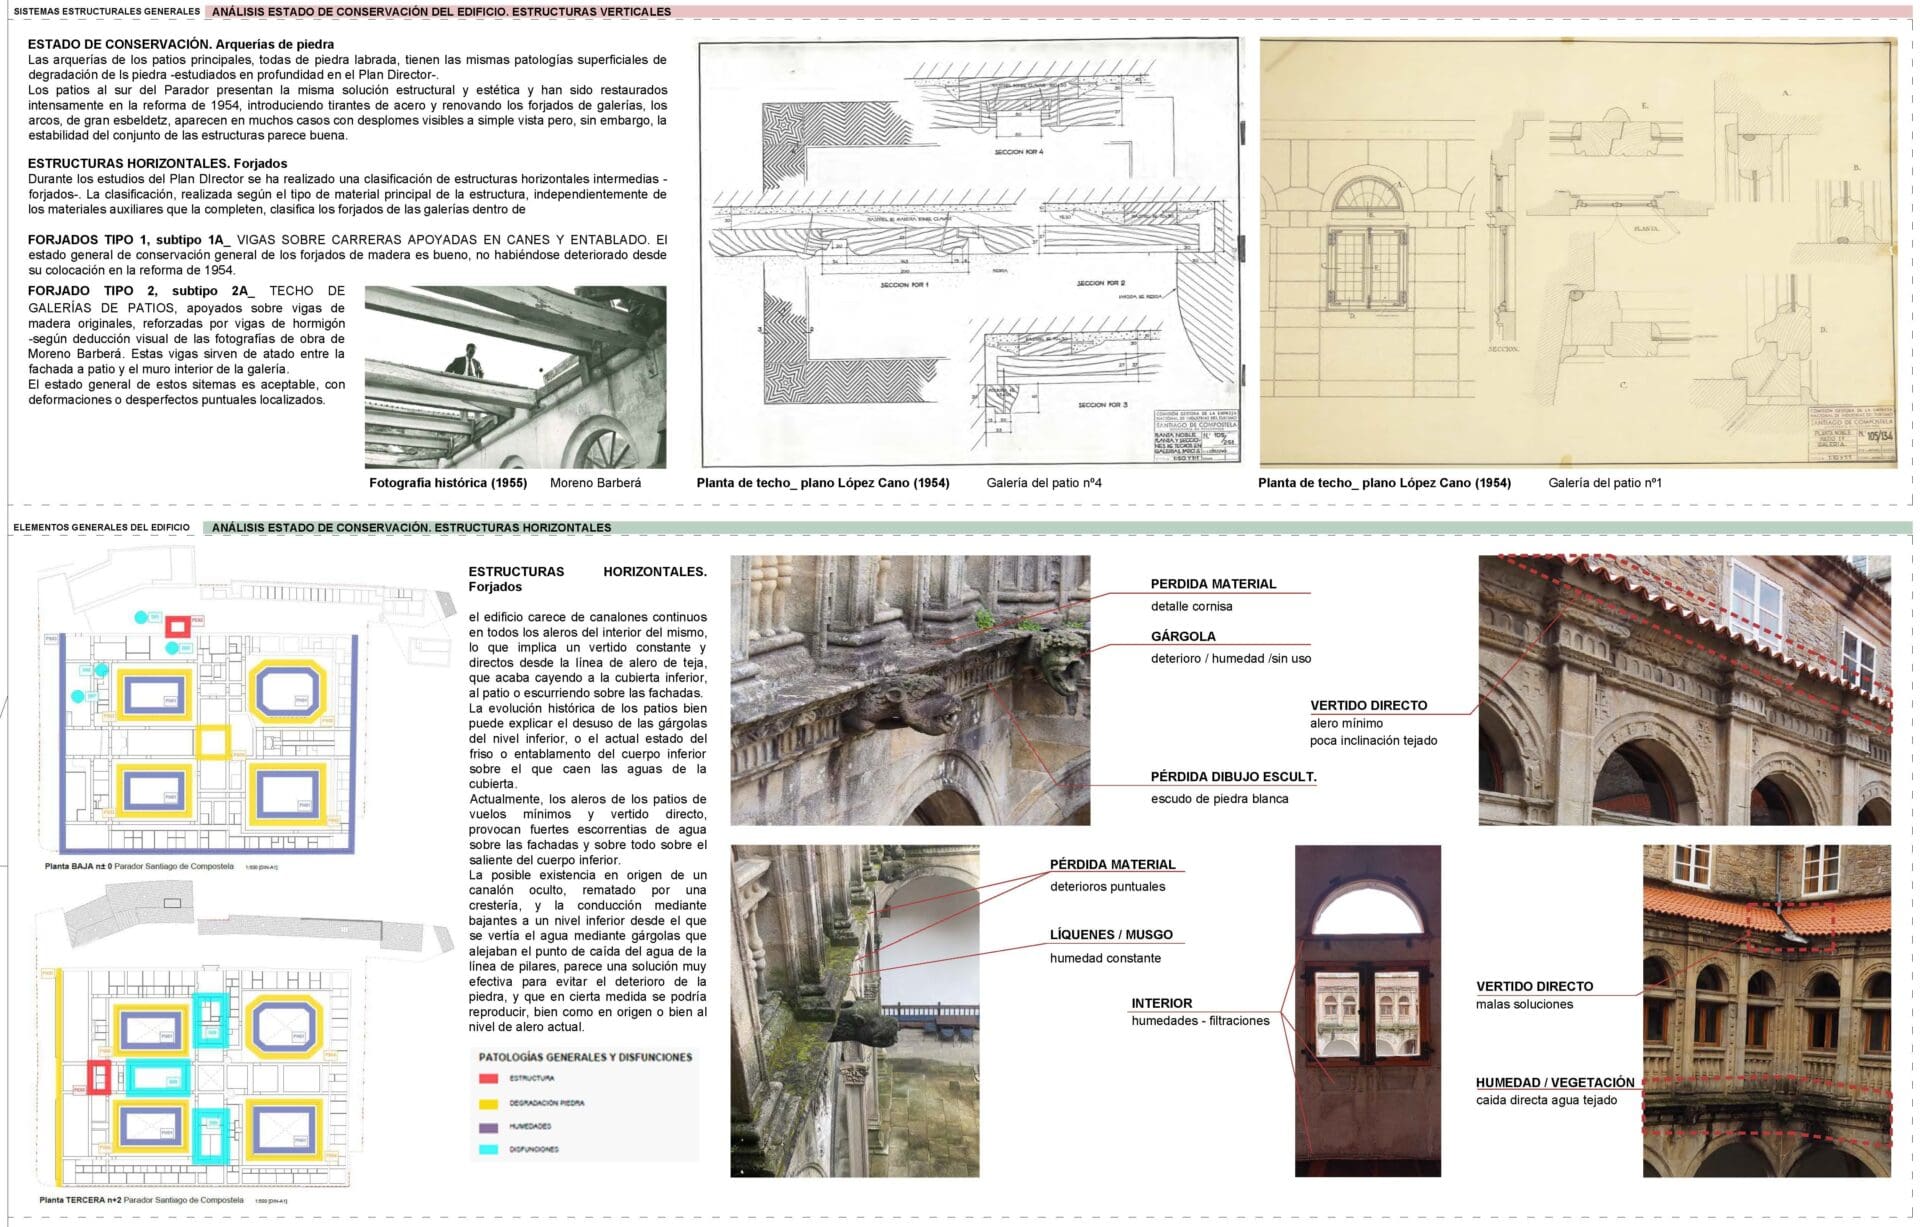Click the purple HUMEDADES legend swatch
This screenshot has height=1227, width=1920.
[x=488, y=1126]
